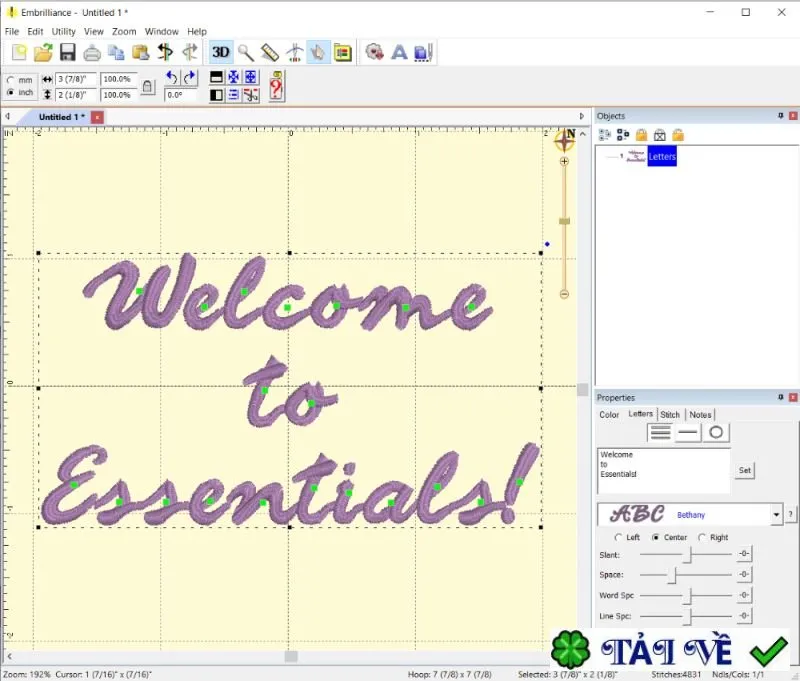Adjust the Space slider
This screenshot has width=800, height=681.
(673, 575)
